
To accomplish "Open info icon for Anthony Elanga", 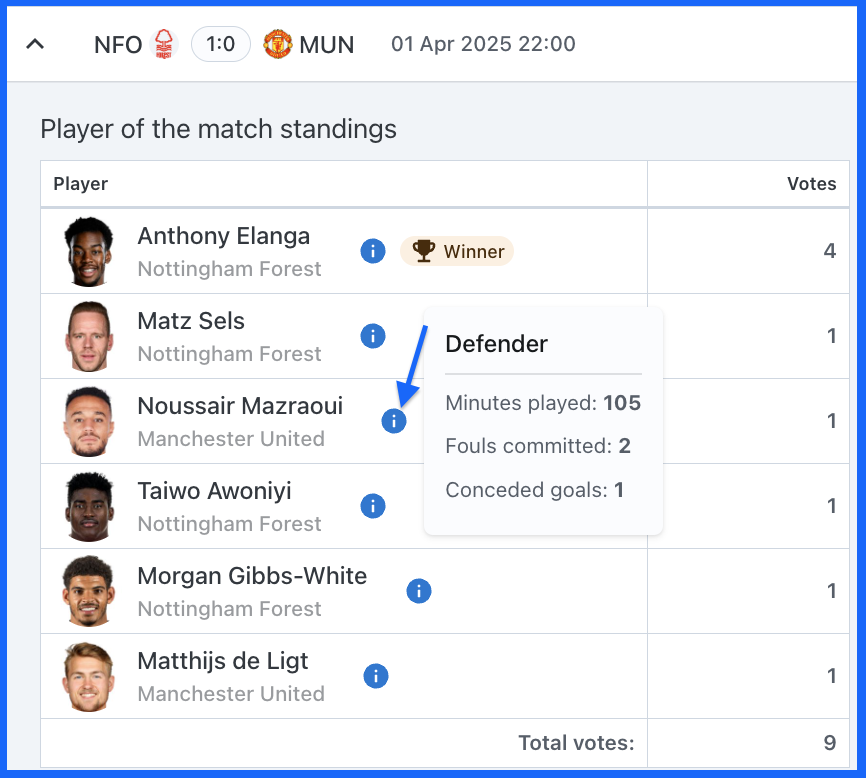I will click(373, 251).
